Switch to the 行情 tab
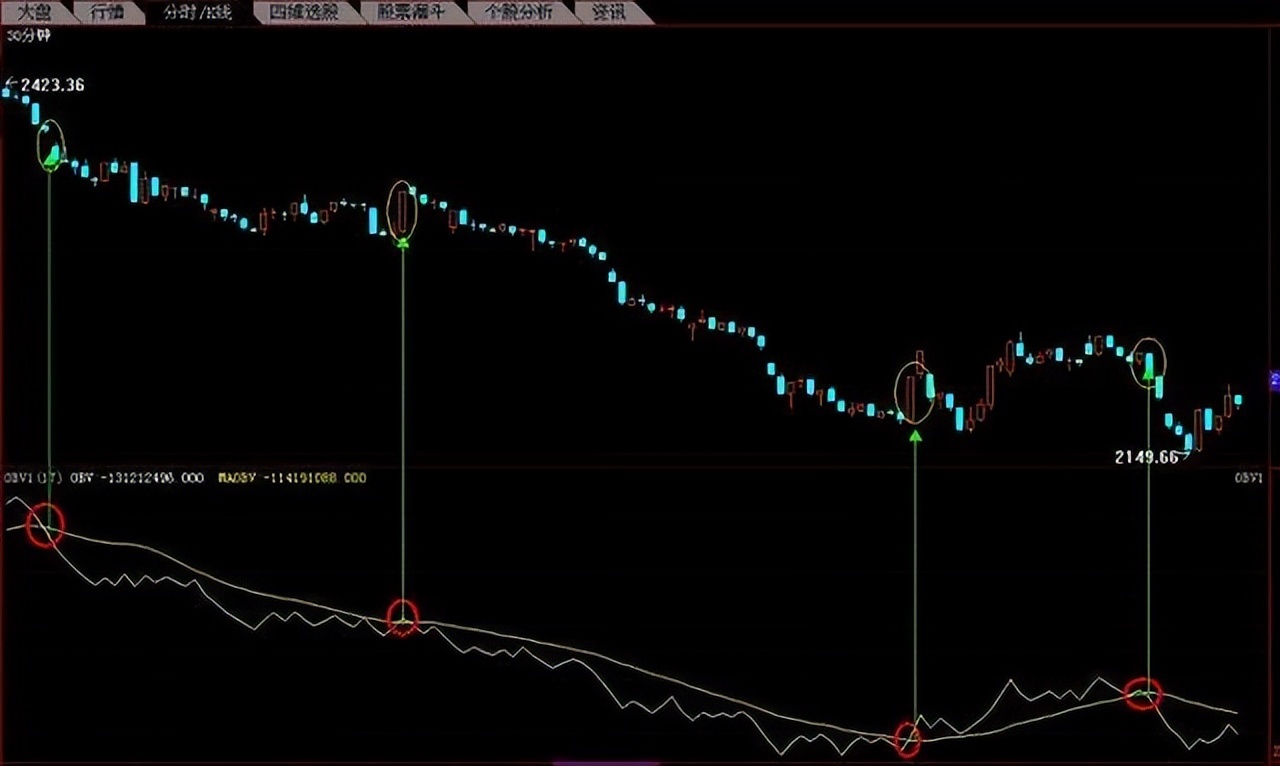 [x=107, y=13]
